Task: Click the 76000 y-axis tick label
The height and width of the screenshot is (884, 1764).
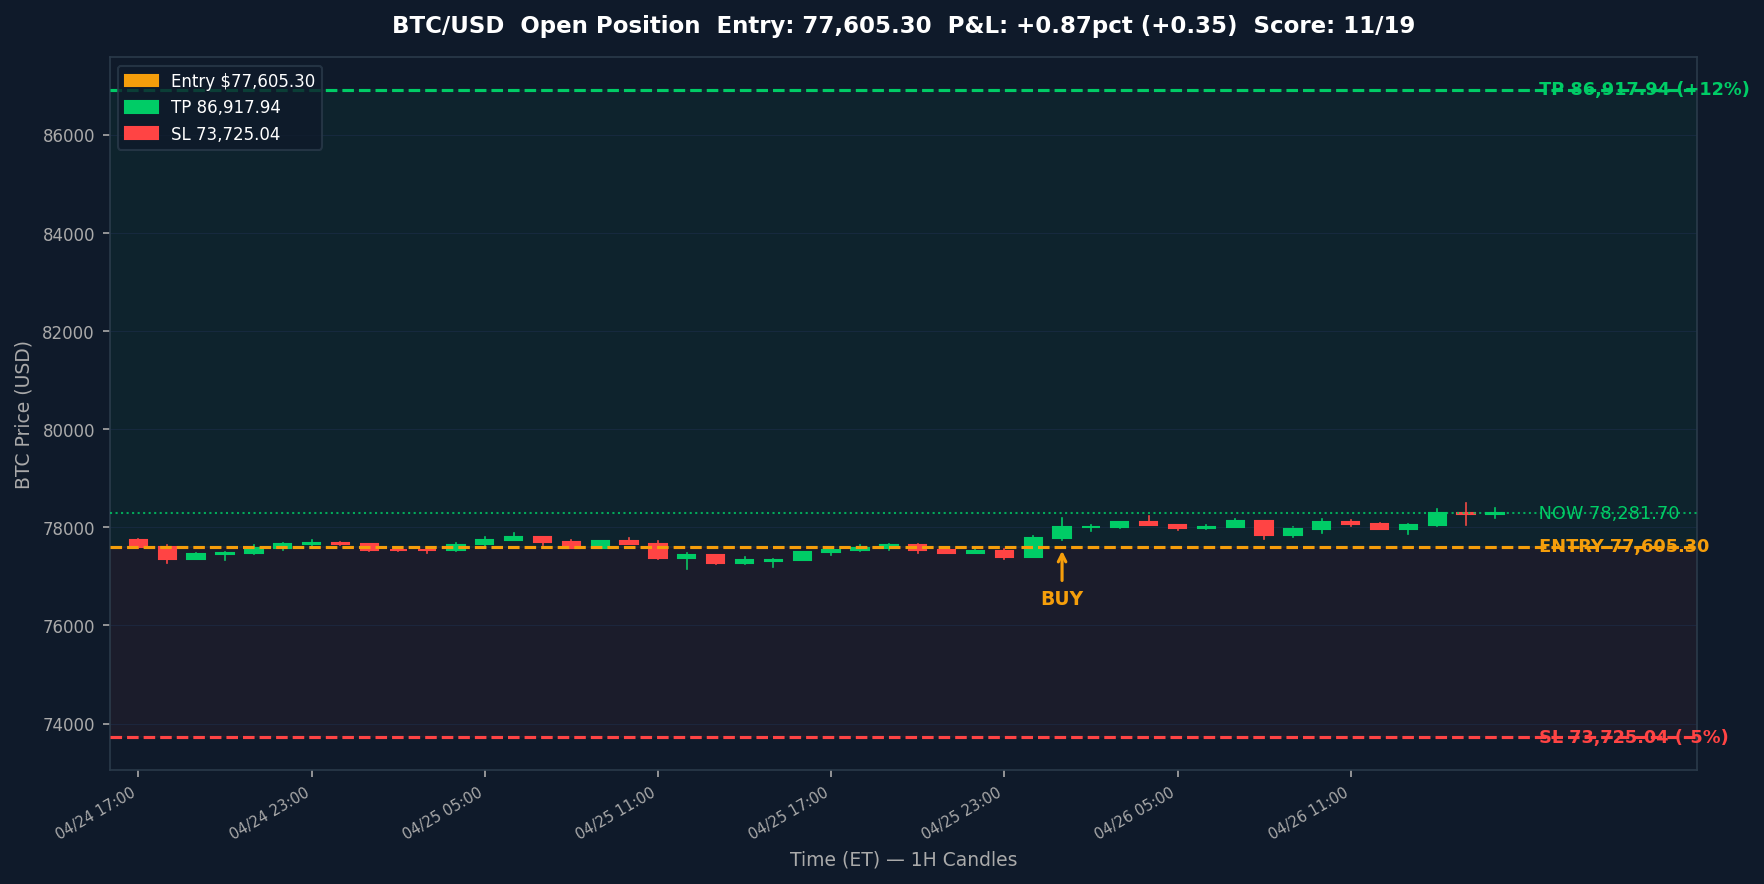Action: tap(69, 626)
